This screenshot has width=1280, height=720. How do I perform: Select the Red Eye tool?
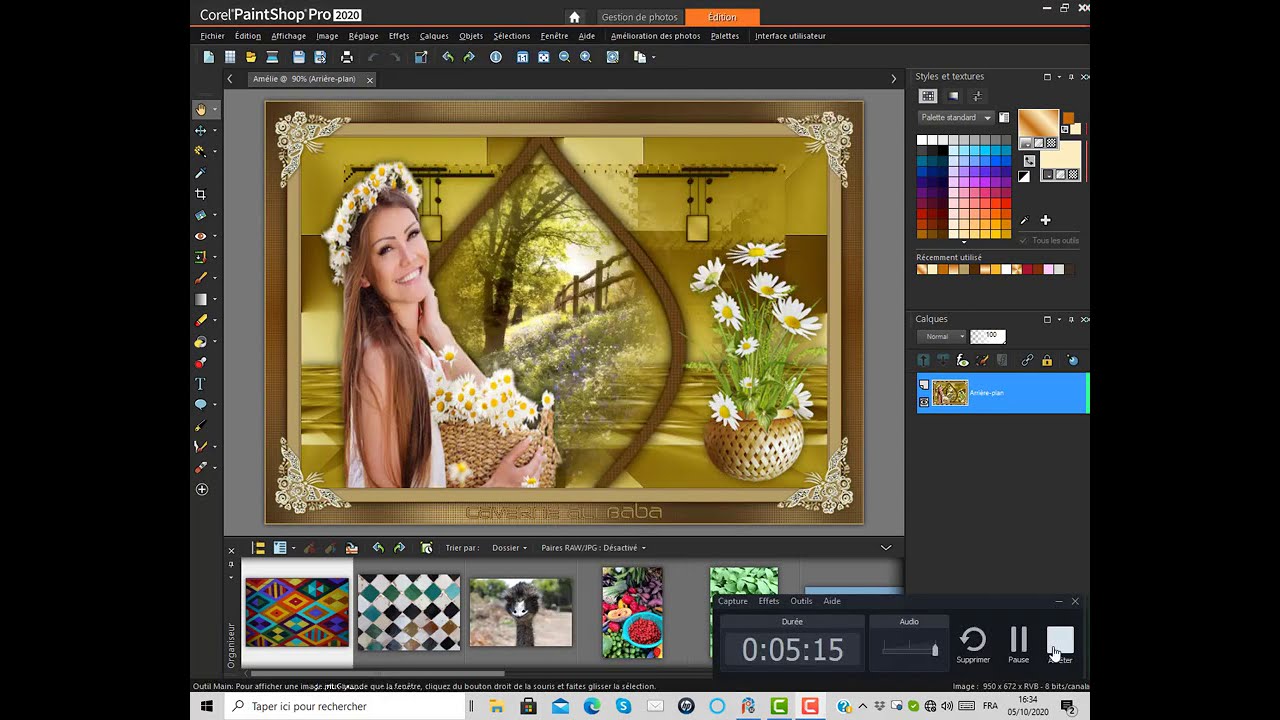[201, 236]
